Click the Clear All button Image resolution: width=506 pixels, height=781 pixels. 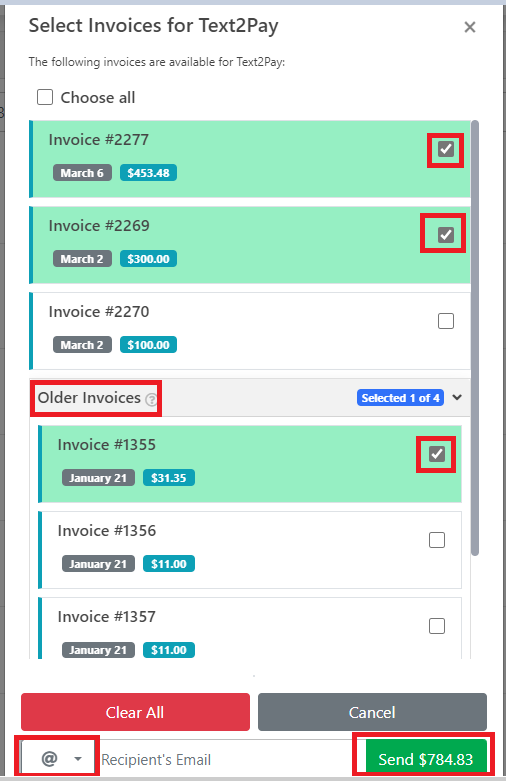(x=135, y=712)
